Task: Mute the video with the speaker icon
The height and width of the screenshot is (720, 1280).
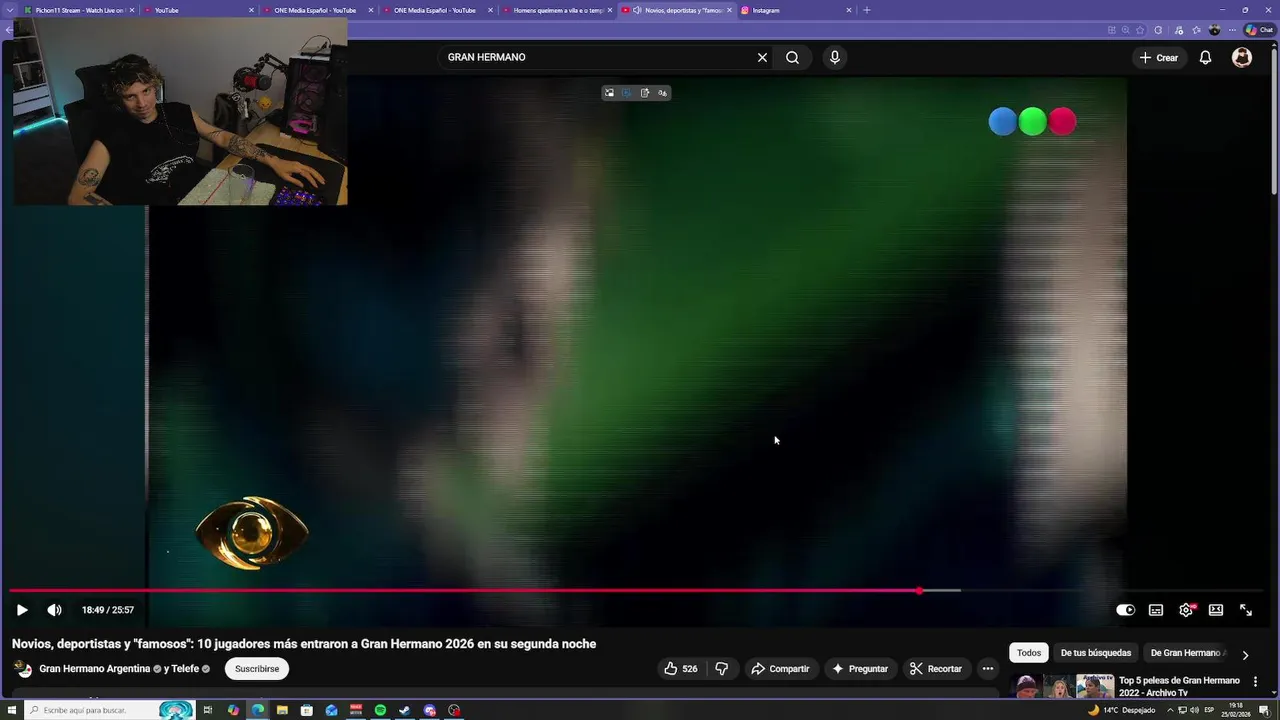Action: tap(54, 610)
